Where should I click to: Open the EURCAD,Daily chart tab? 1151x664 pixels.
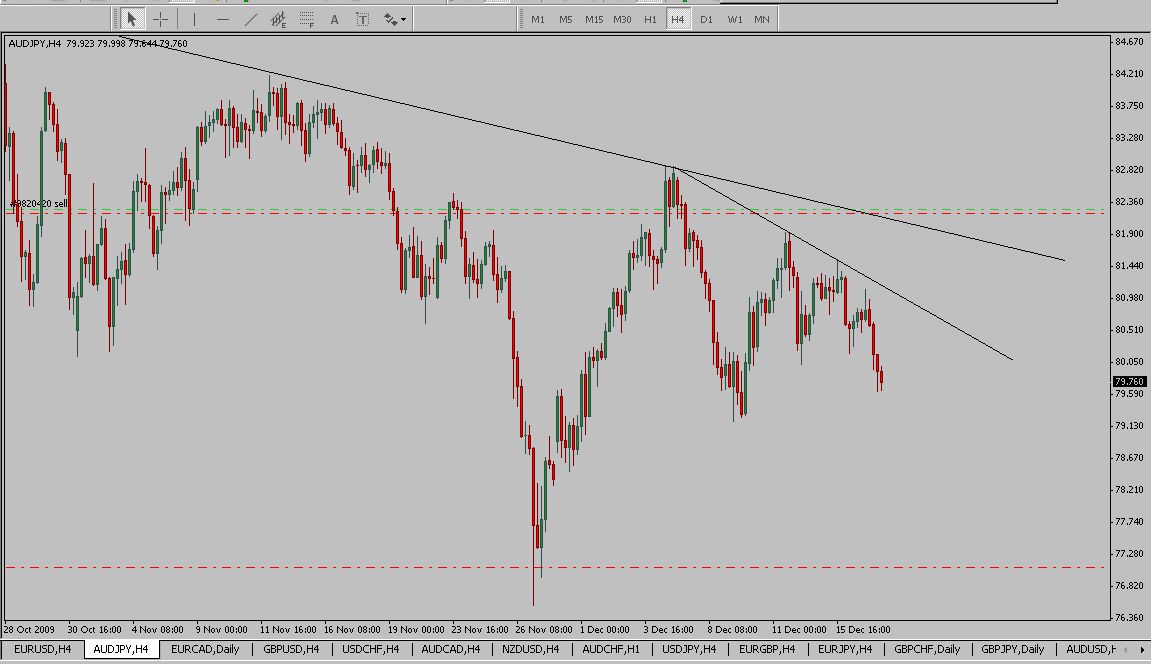[205, 650]
